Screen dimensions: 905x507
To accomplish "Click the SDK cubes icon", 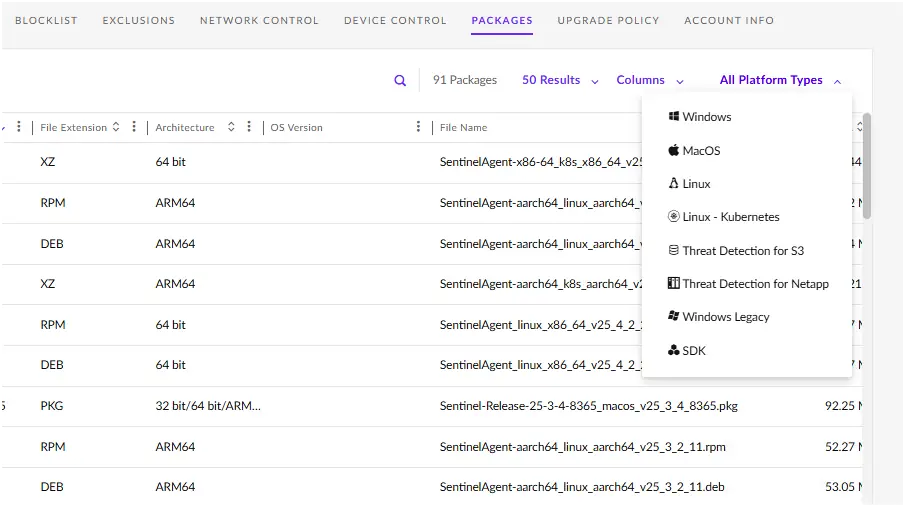I will 674,350.
